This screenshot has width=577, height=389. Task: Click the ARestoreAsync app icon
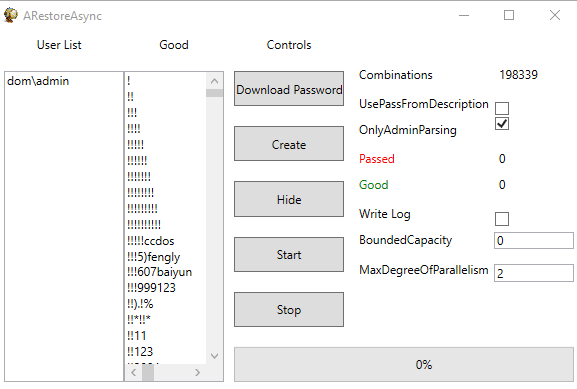point(11,15)
